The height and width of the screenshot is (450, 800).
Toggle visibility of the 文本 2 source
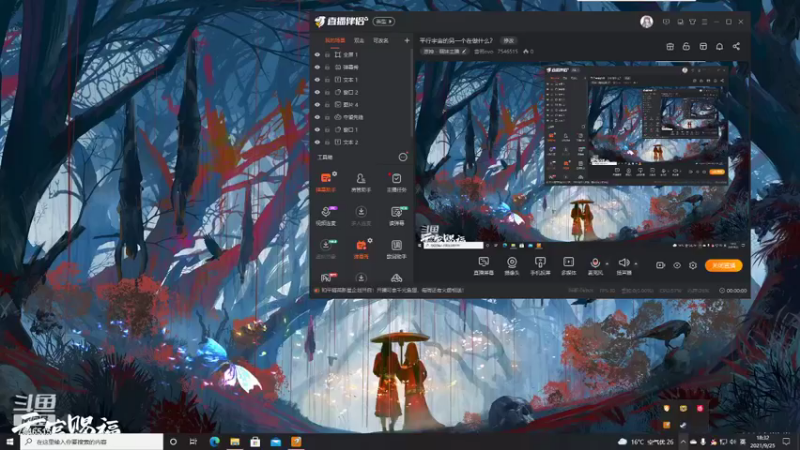(x=317, y=142)
